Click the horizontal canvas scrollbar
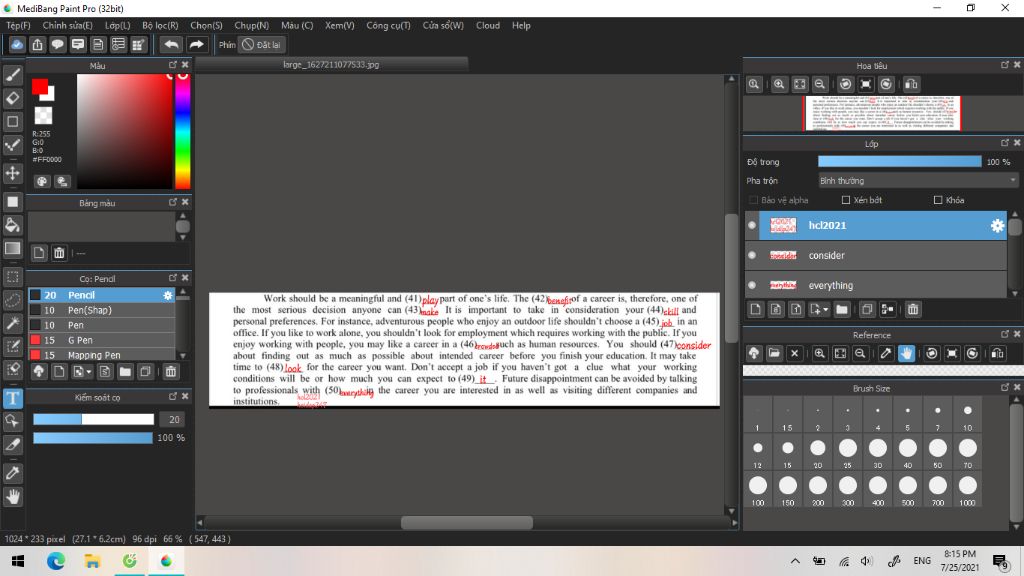The width and height of the screenshot is (1024, 576). tap(467, 522)
